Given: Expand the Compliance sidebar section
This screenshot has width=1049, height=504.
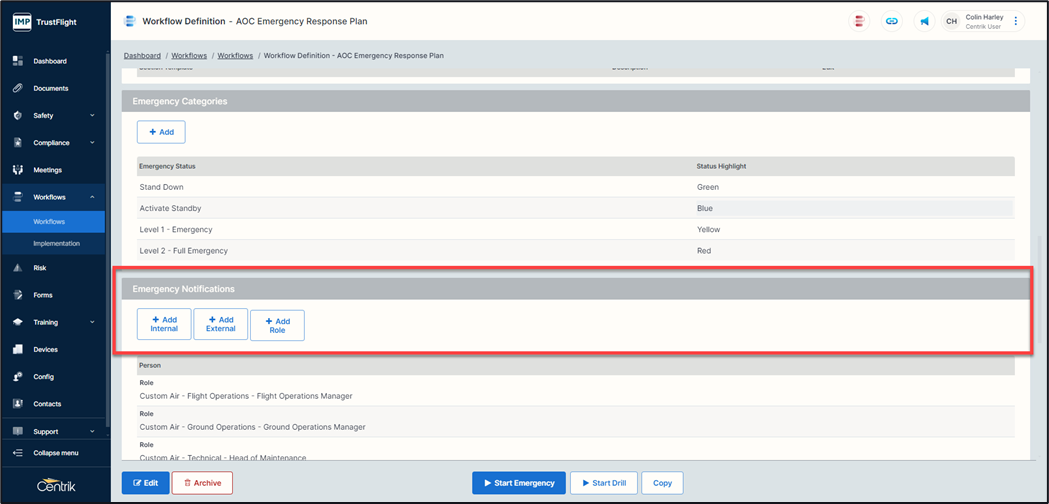Looking at the screenshot, I should [x=92, y=143].
